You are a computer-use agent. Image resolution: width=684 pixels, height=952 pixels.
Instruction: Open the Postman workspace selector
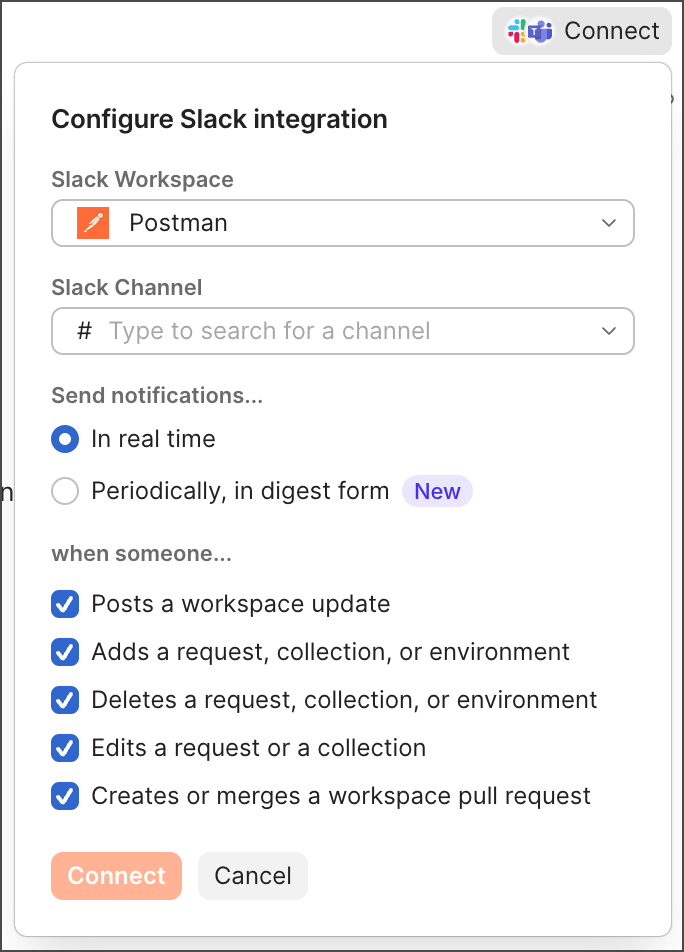pyautogui.click(x=342, y=223)
